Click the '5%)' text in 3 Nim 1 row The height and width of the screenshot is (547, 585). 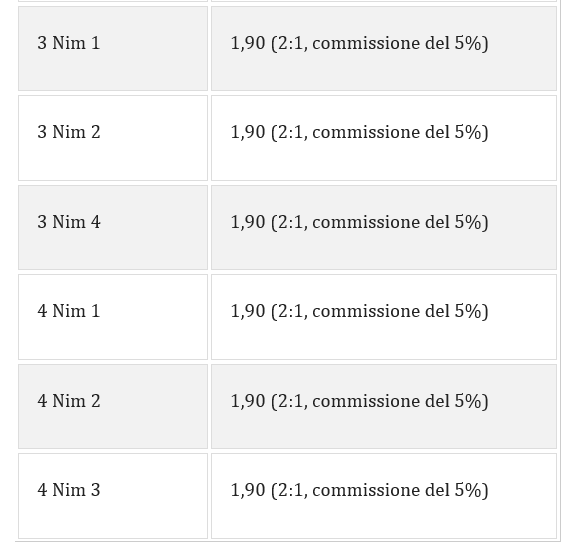click(x=471, y=43)
